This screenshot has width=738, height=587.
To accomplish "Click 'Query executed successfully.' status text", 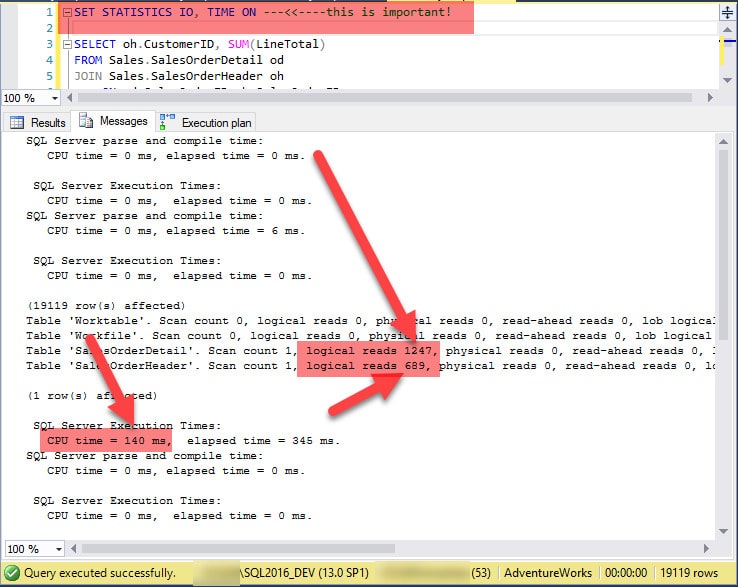I will click(x=99, y=573).
